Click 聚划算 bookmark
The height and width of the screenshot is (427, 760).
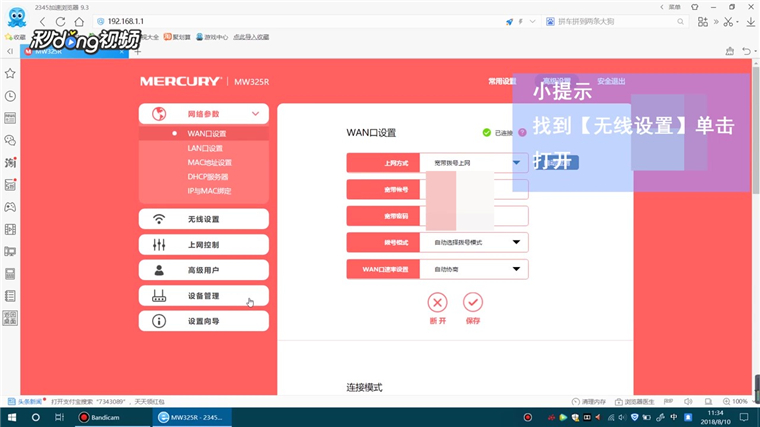(x=177, y=37)
